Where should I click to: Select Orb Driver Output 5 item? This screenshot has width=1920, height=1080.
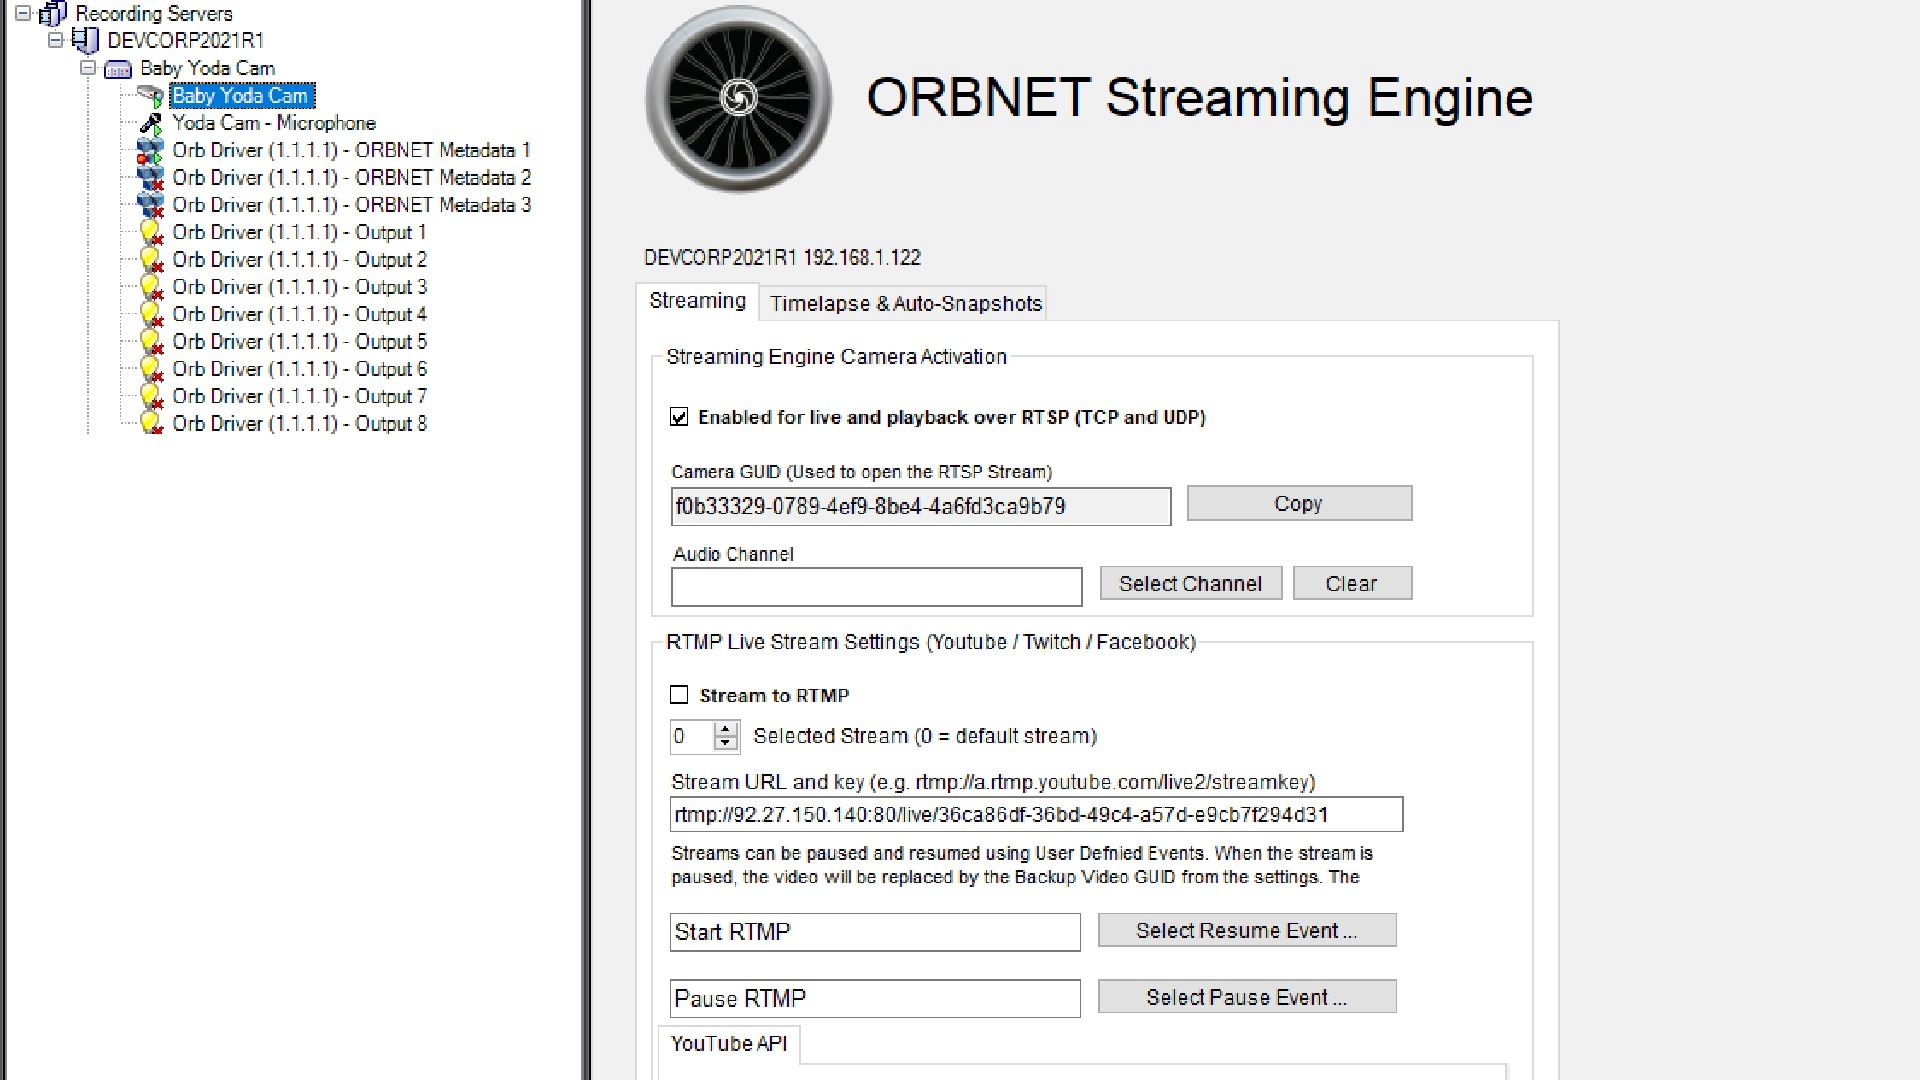tap(299, 342)
